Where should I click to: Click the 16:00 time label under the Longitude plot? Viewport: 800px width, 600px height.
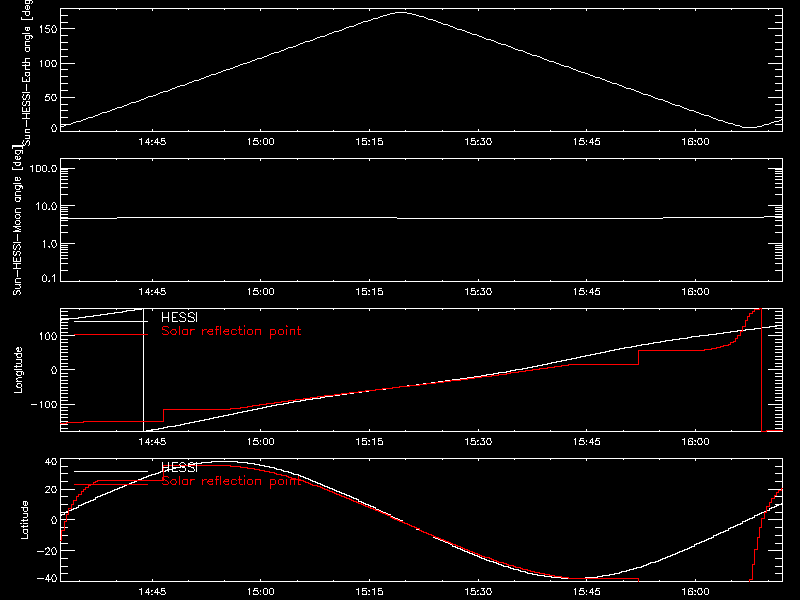click(695, 441)
